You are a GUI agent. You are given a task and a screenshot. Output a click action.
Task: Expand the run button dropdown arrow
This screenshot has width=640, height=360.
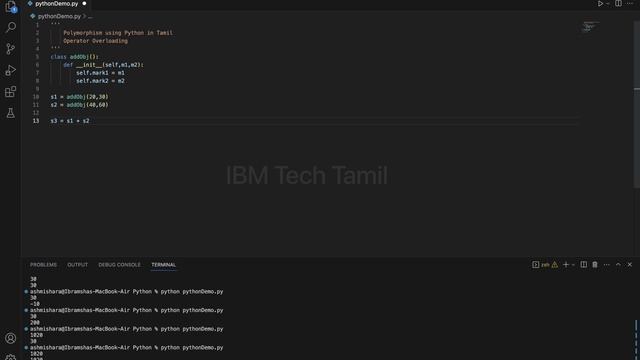[x=608, y=4]
